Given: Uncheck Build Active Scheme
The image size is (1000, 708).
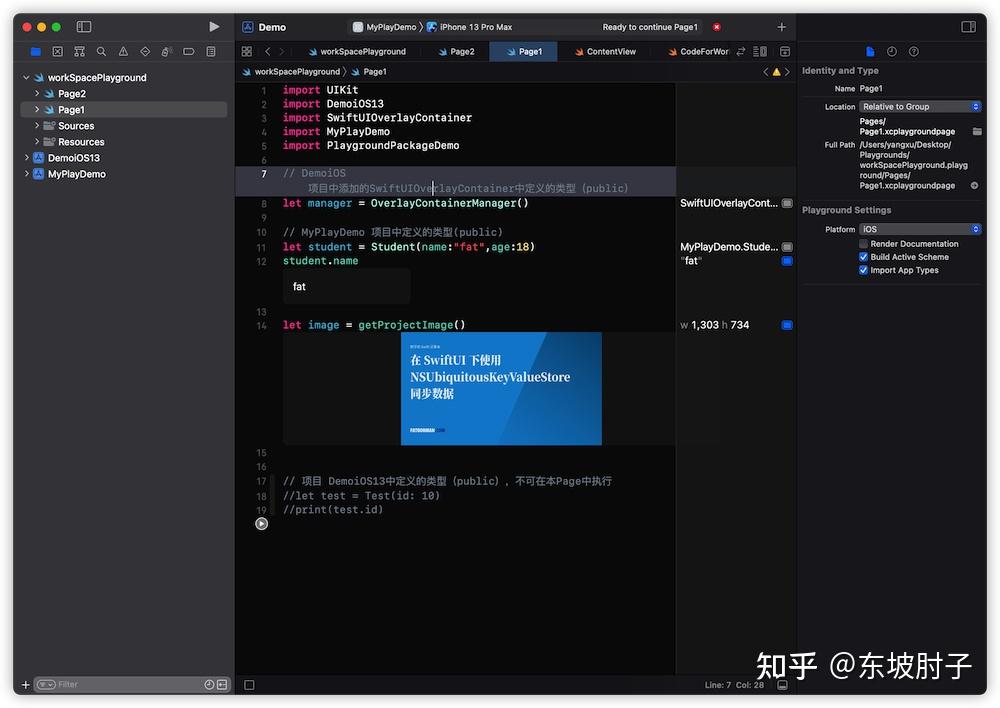Looking at the screenshot, I should [x=864, y=257].
